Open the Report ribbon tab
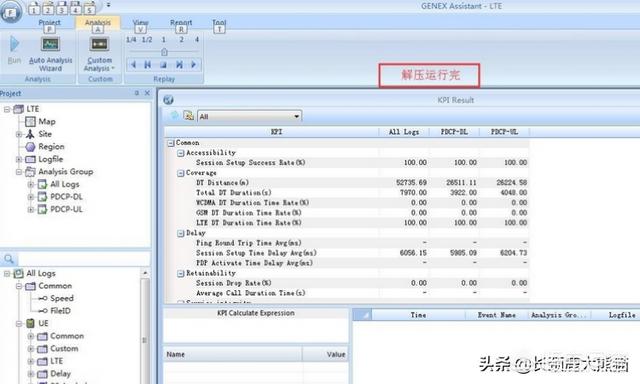640x384 pixels. click(x=181, y=23)
